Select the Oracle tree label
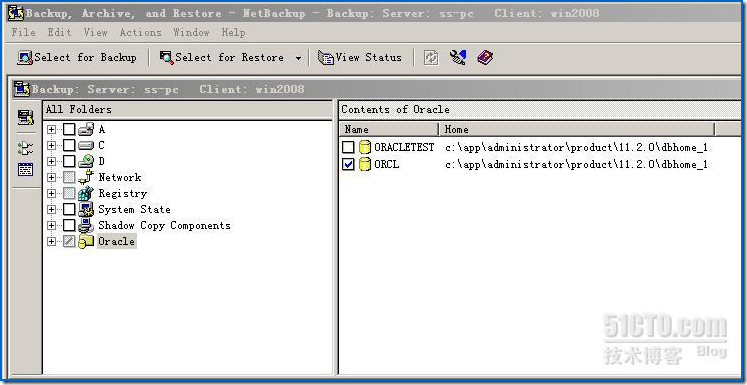747x385 pixels. [x=117, y=242]
